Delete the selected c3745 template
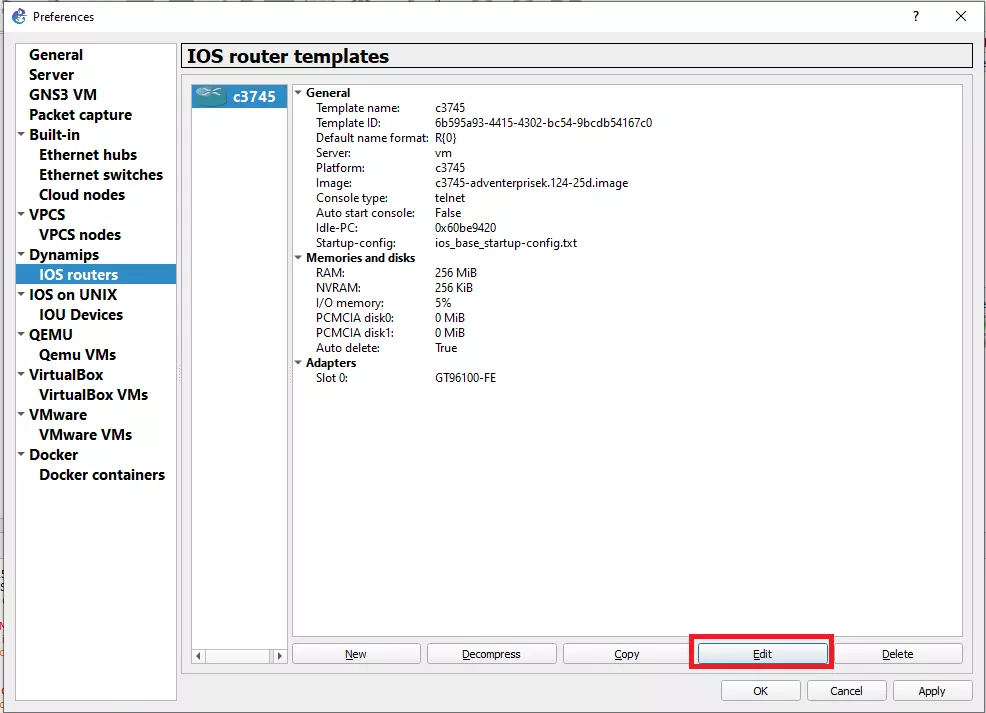 [x=897, y=654]
